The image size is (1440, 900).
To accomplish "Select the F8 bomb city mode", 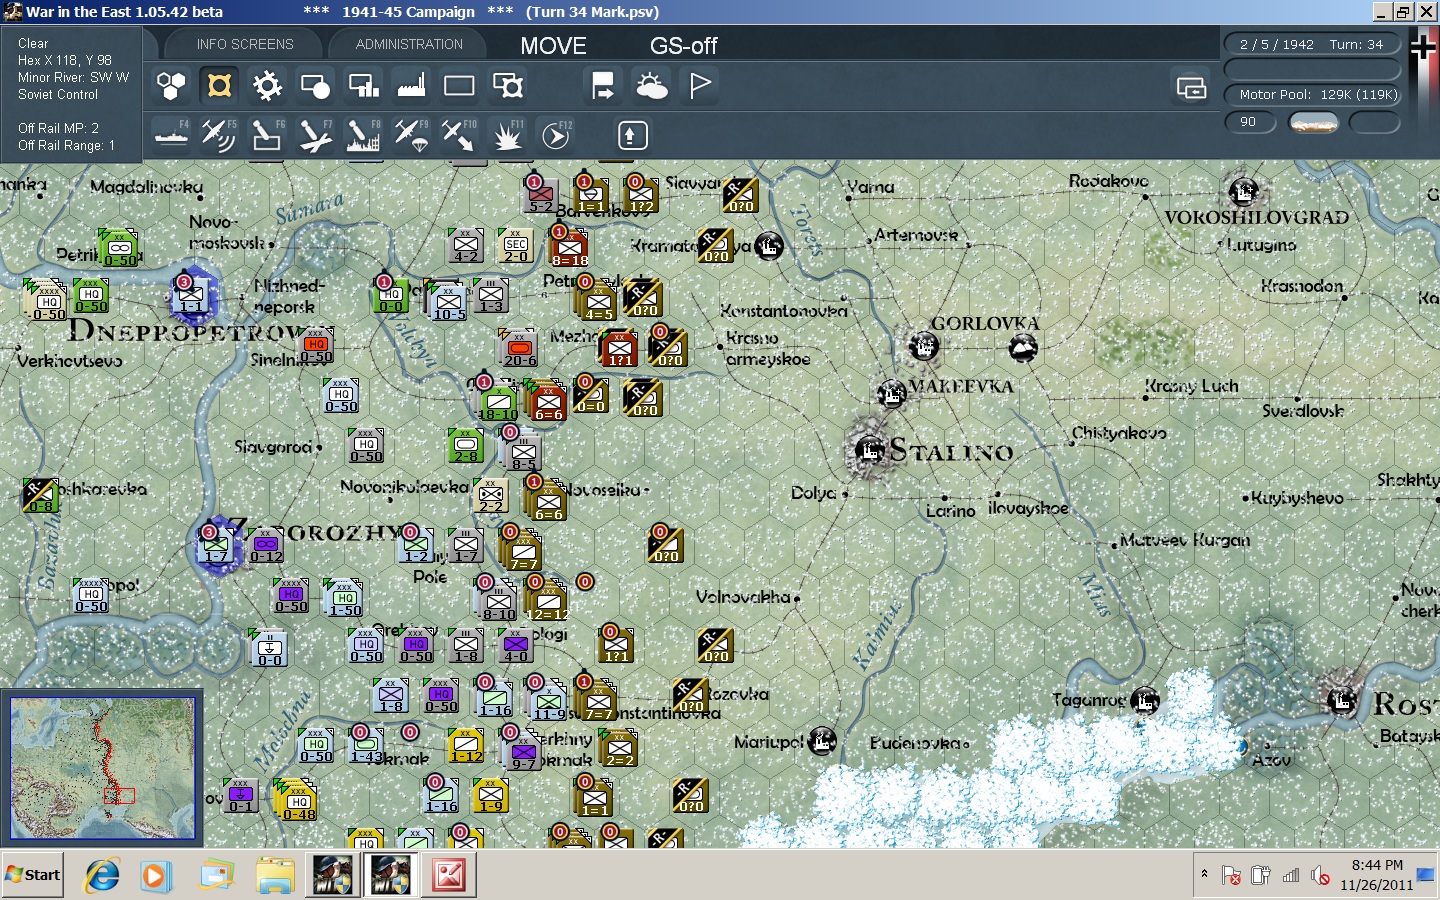I will click(x=363, y=135).
